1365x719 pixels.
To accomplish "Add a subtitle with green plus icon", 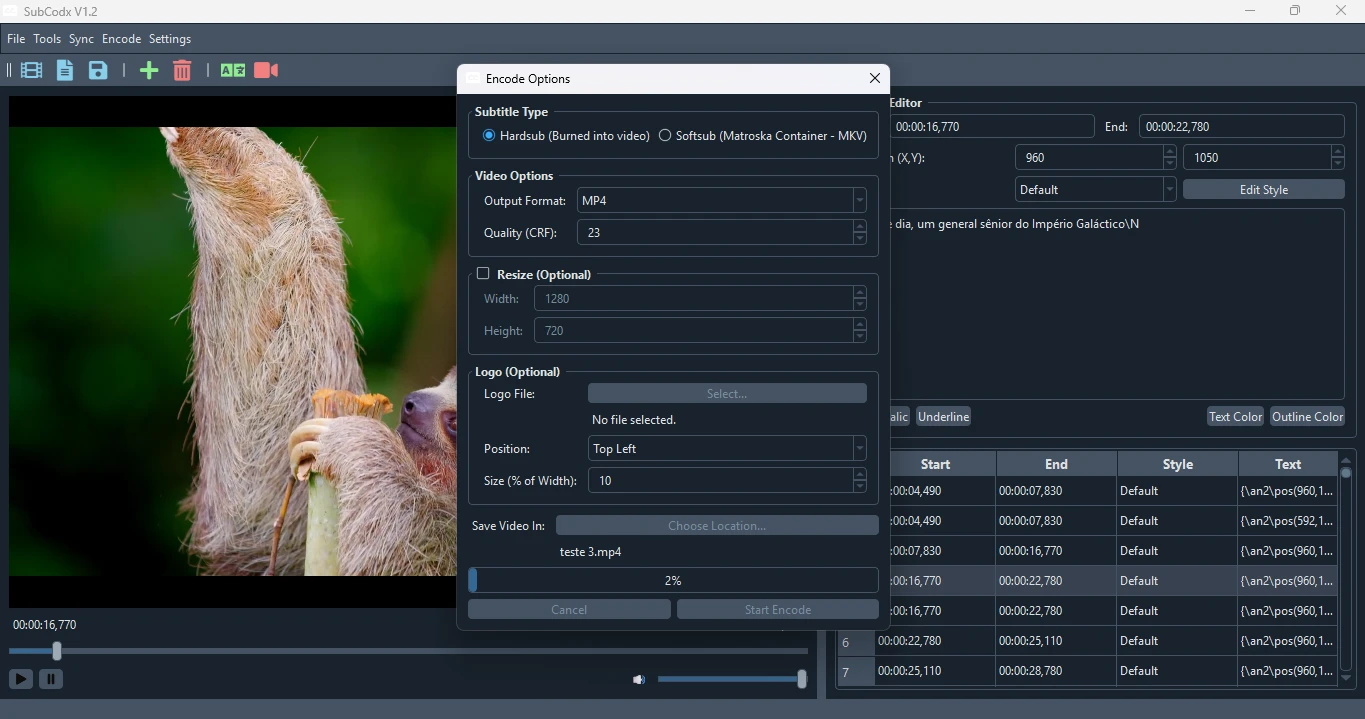I will [x=149, y=70].
